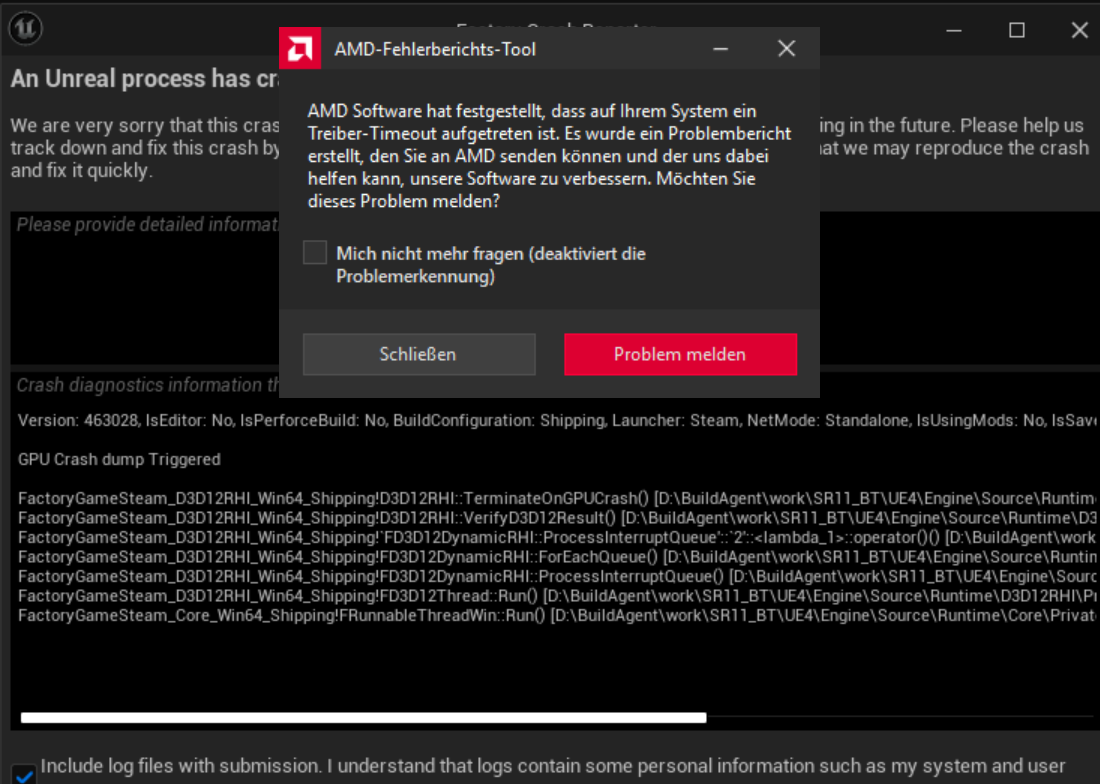Click the 'Version: 463028' diagnostics line
Image resolution: width=1100 pixels, height=784 pixels.
pos(557,421)
